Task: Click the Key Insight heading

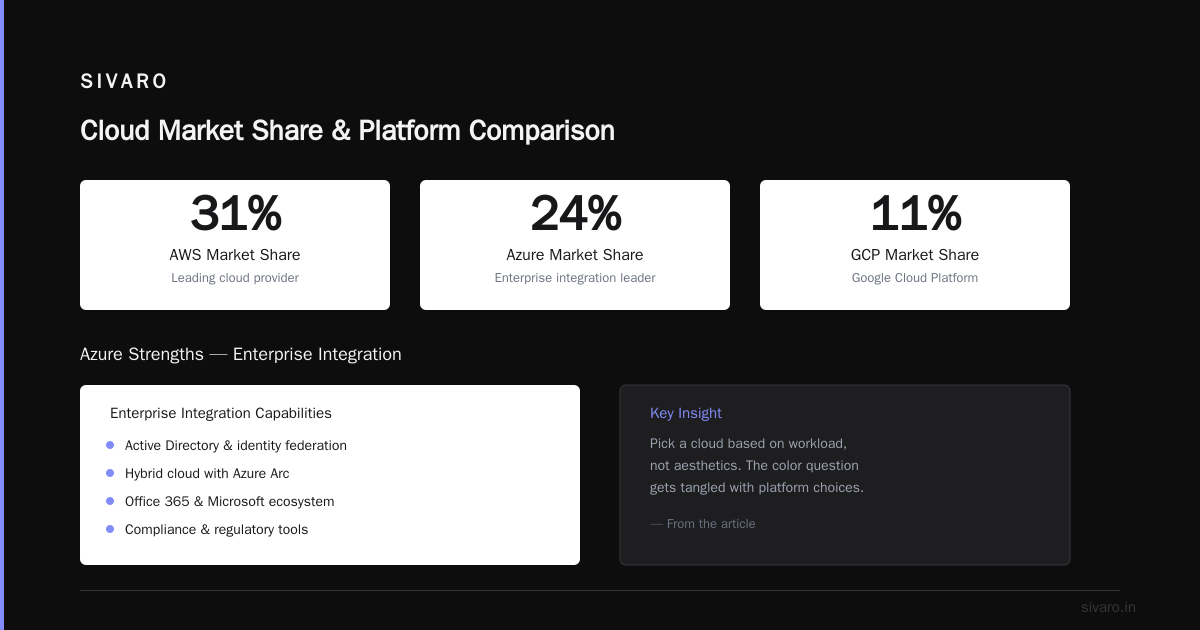Action: click(686, 413)
